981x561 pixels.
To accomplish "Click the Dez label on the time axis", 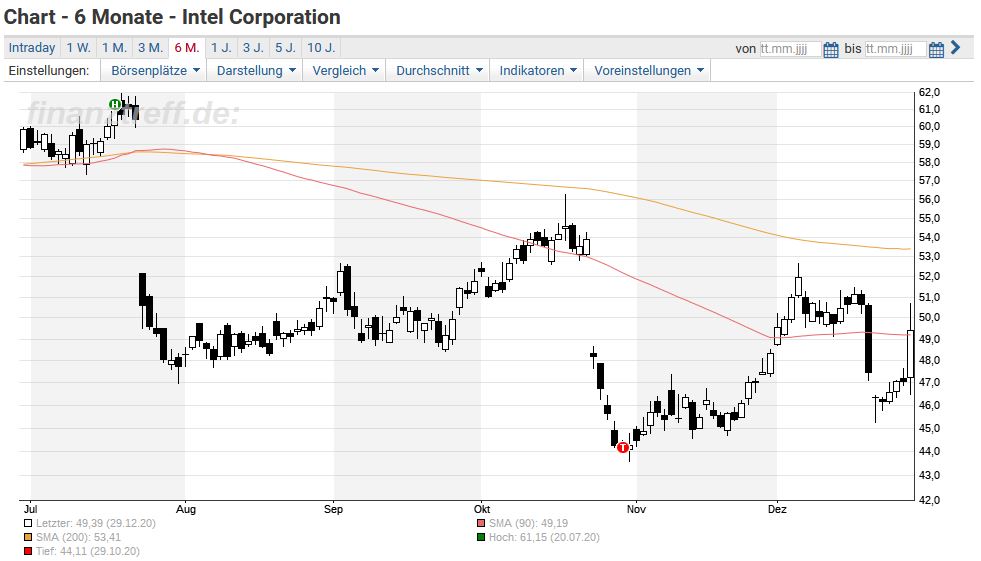I will 777,509.
